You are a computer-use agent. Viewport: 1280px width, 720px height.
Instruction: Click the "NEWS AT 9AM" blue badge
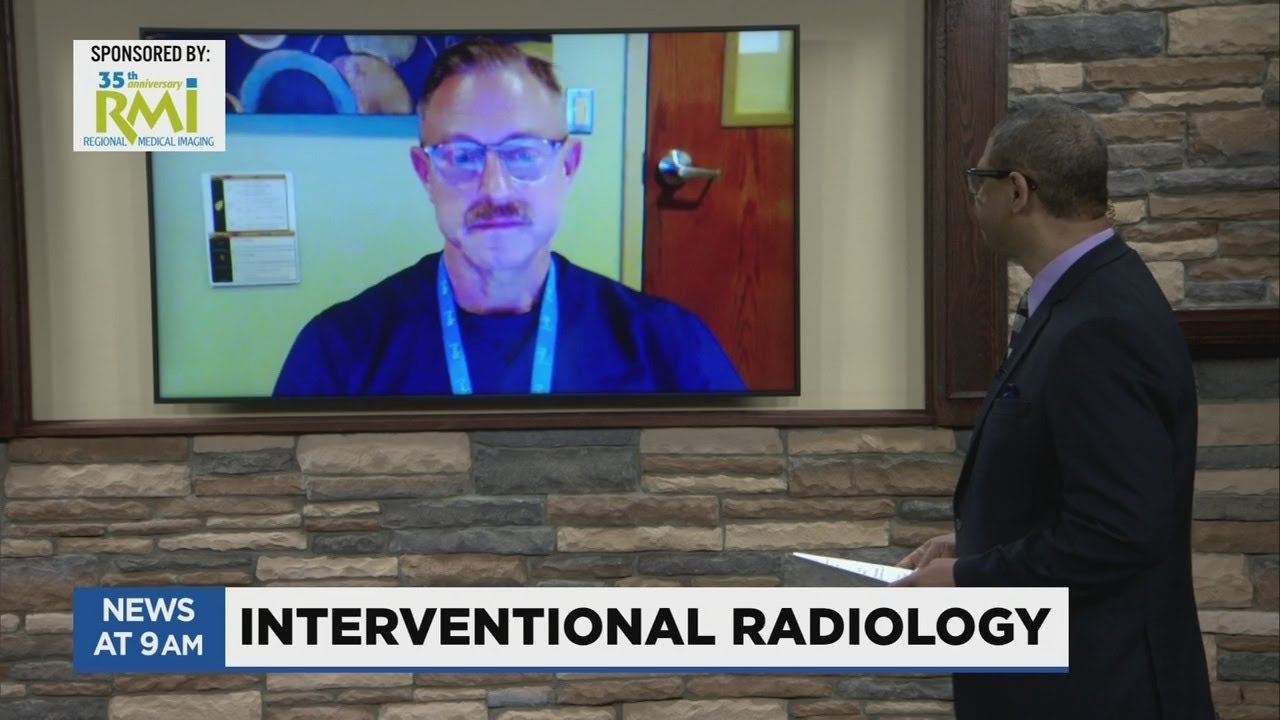click(x=149, y=629)
